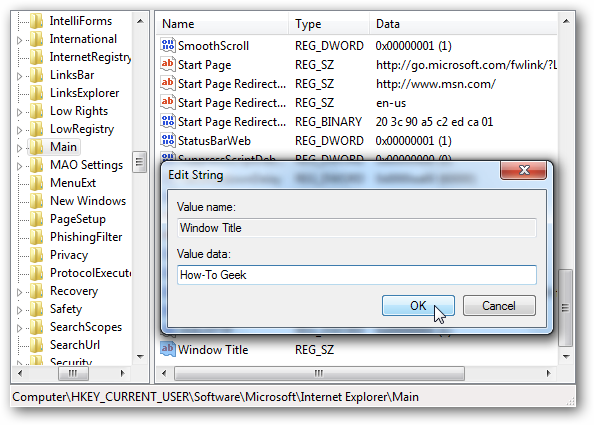Click the MAO Settings folder icon
Image resolution: width=594 pixels, height=425 pixels.
(36, 165)
